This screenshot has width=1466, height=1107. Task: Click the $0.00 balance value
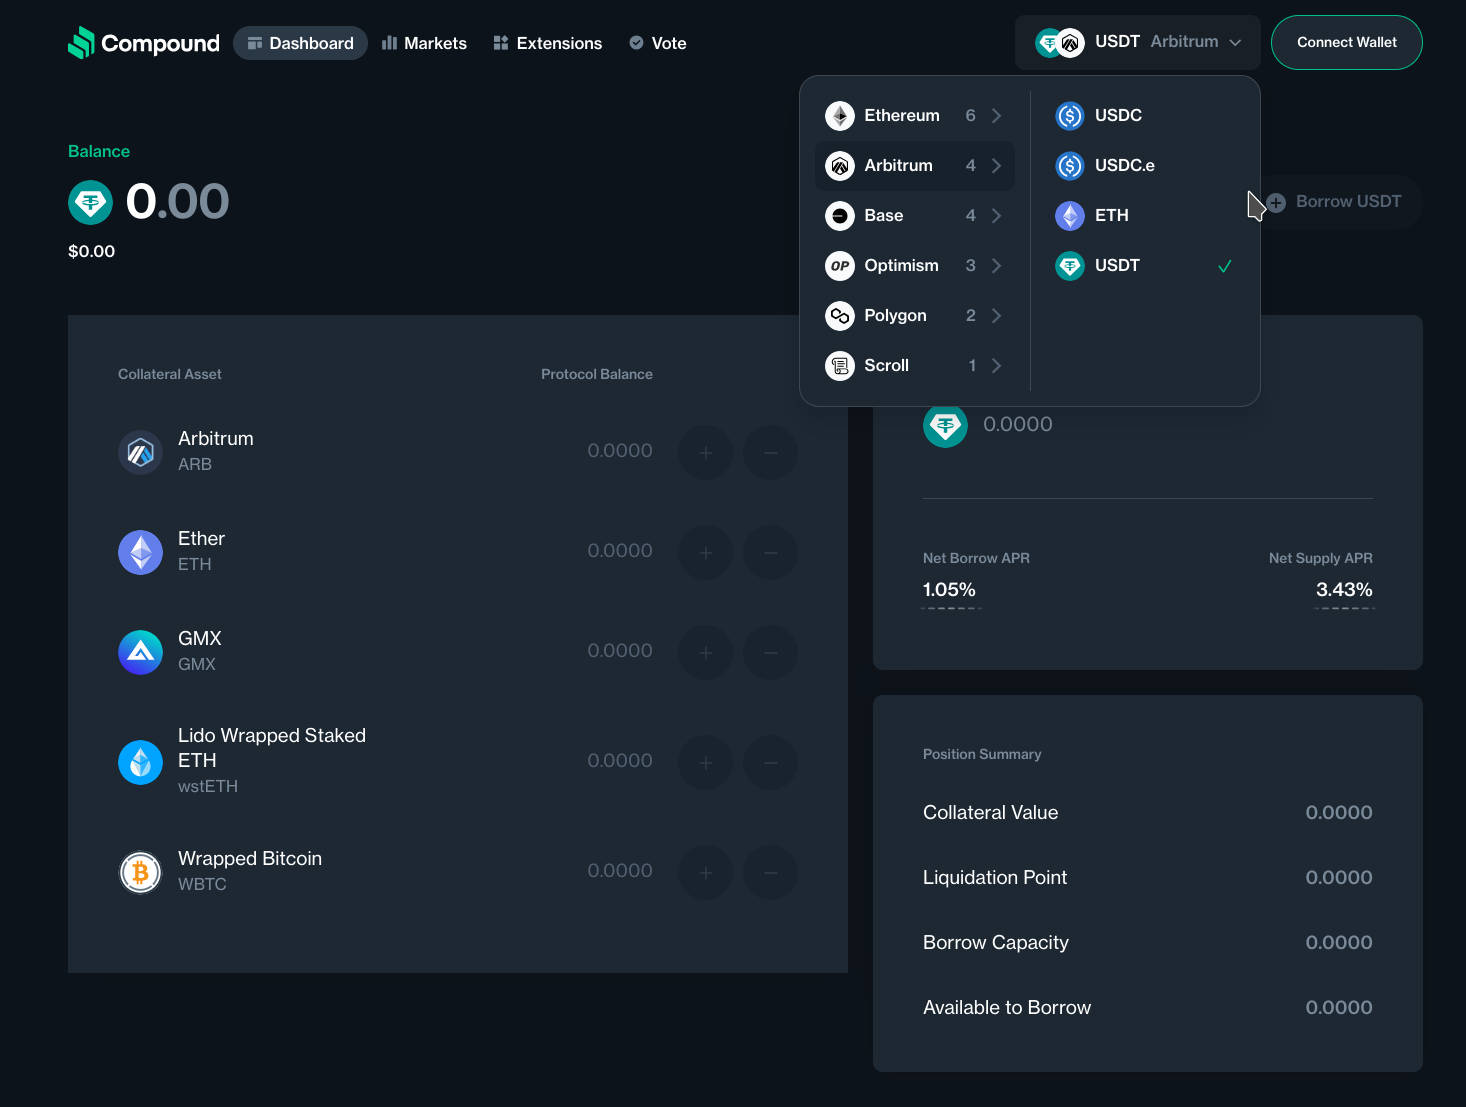(92, 252)
